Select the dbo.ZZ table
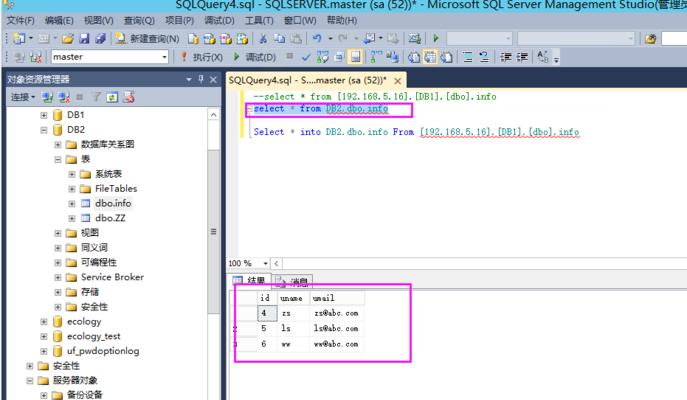687x400 pixels. point(110,218)
